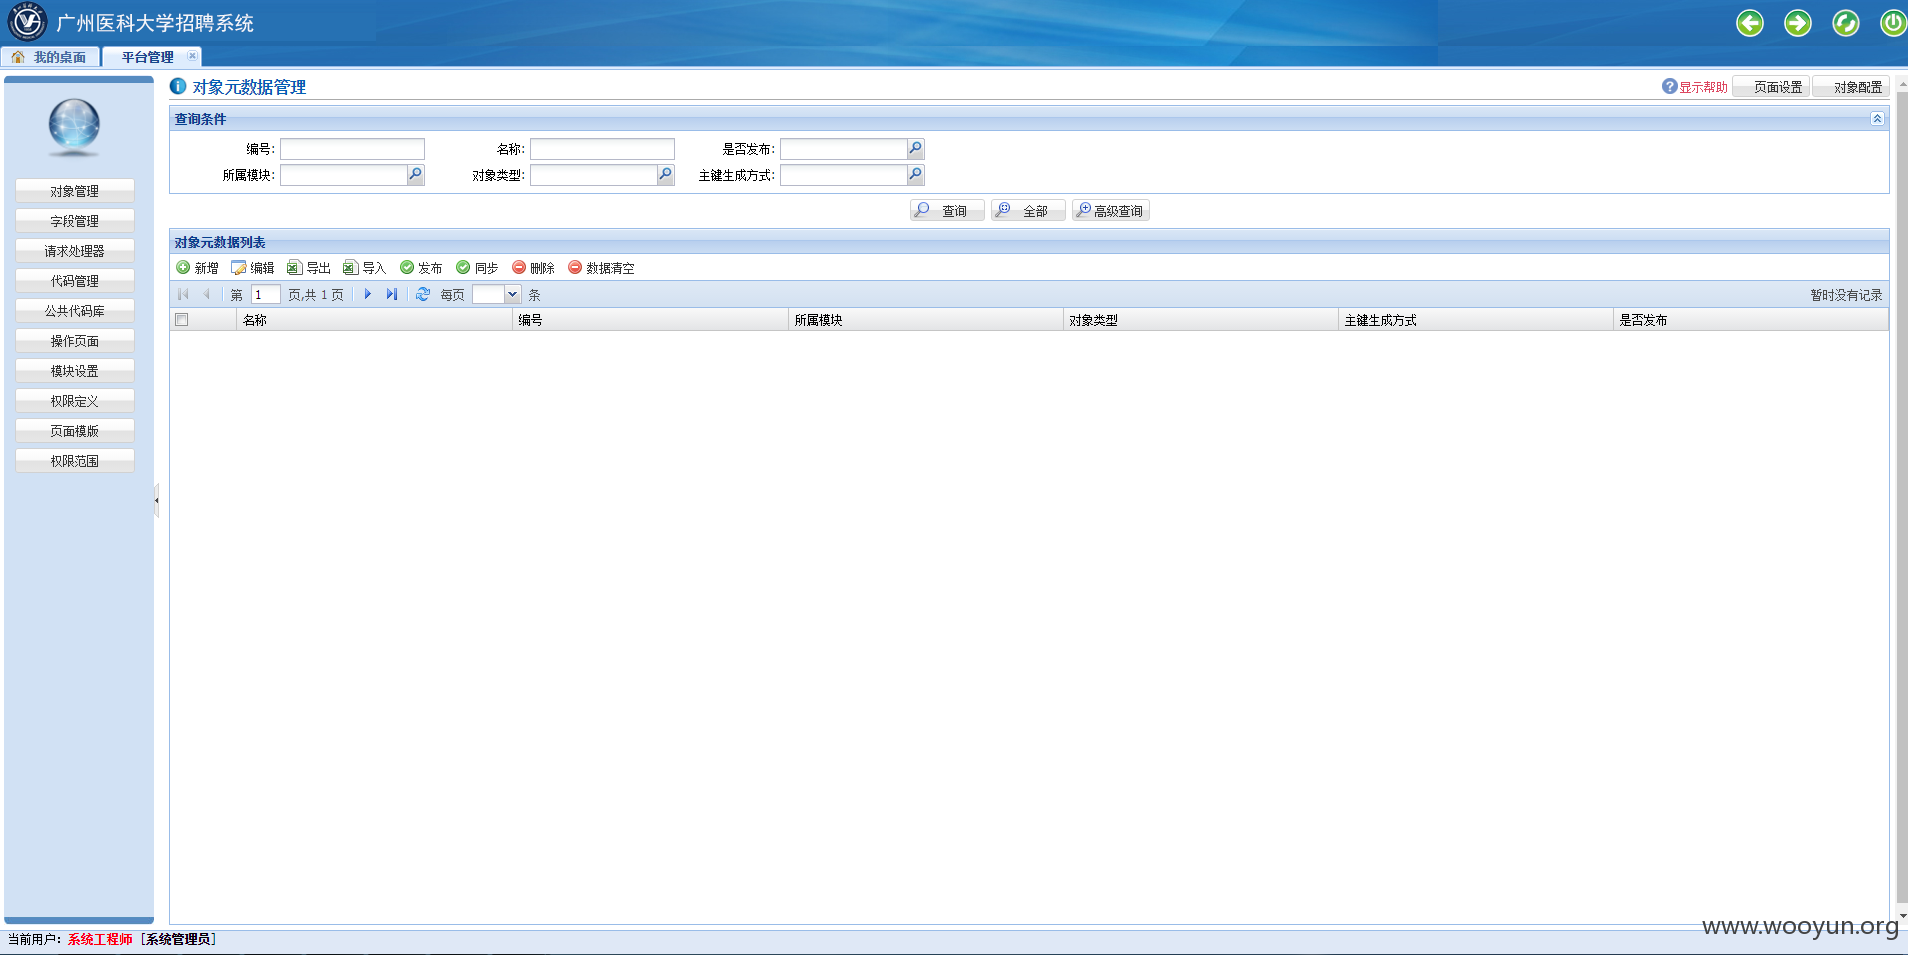Click the 页面设置 button
Image resolution: width=1908 pixels, height=955 pixels.
tap(1771, 87)
